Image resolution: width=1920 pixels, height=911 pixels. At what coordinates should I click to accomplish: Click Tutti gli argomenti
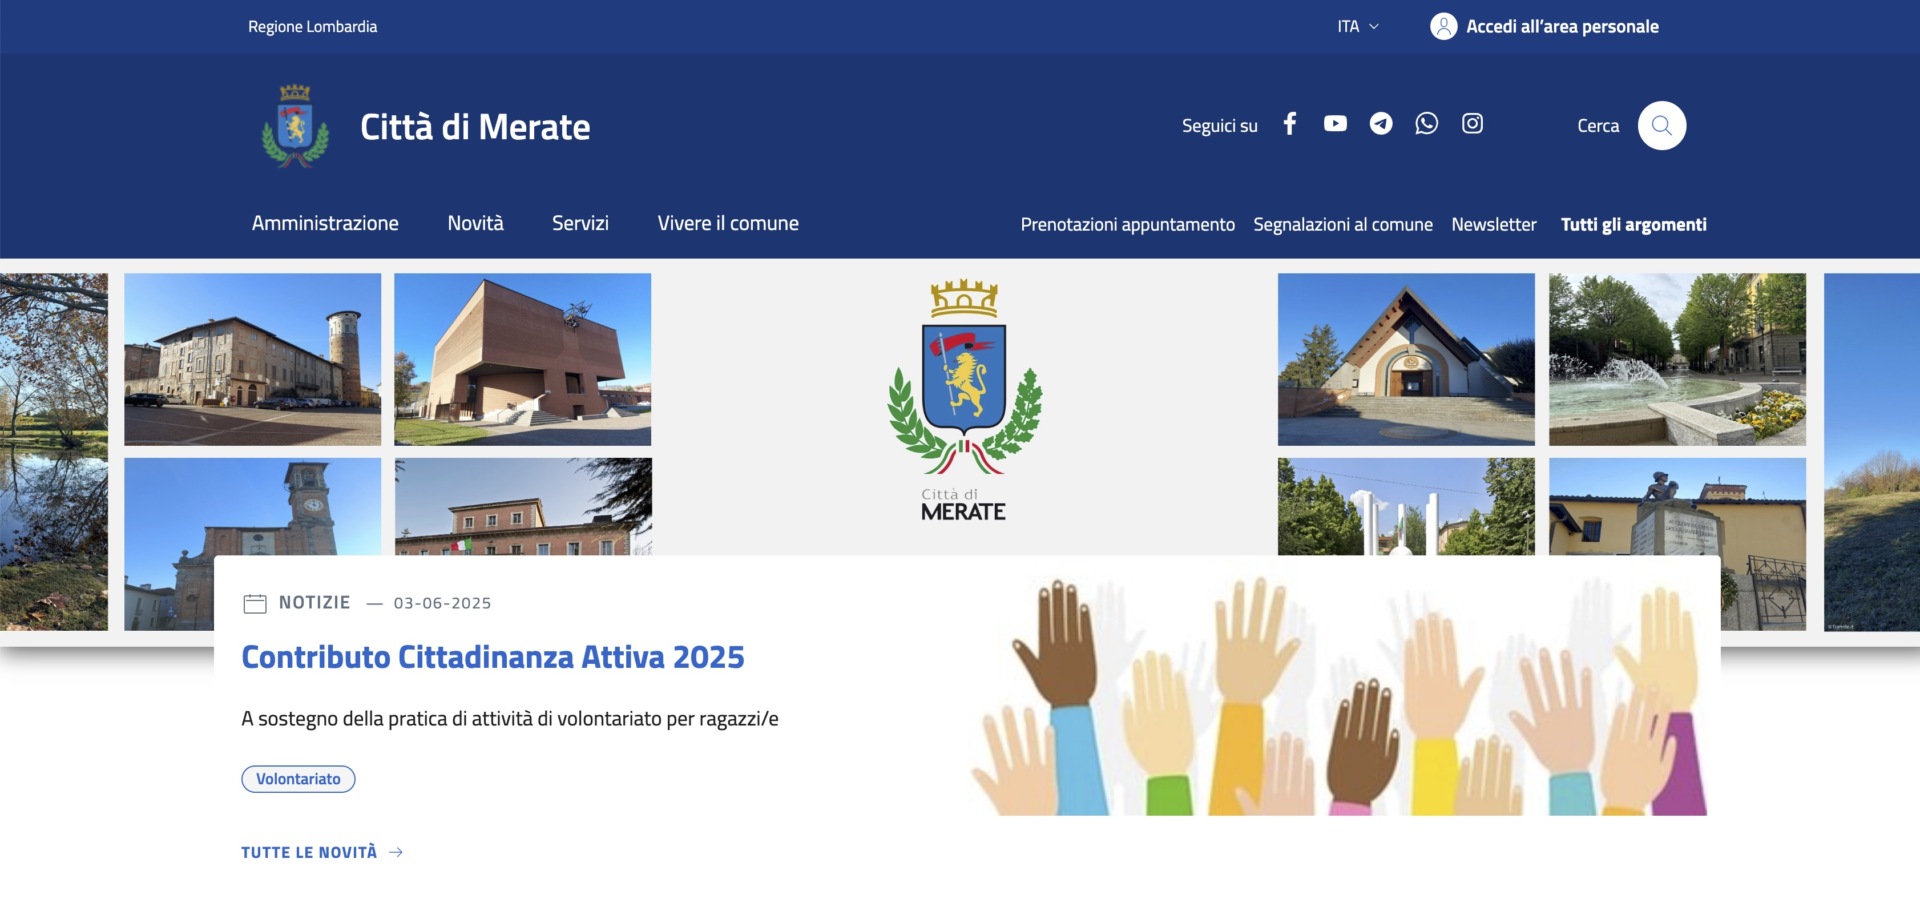point(1633,225)
